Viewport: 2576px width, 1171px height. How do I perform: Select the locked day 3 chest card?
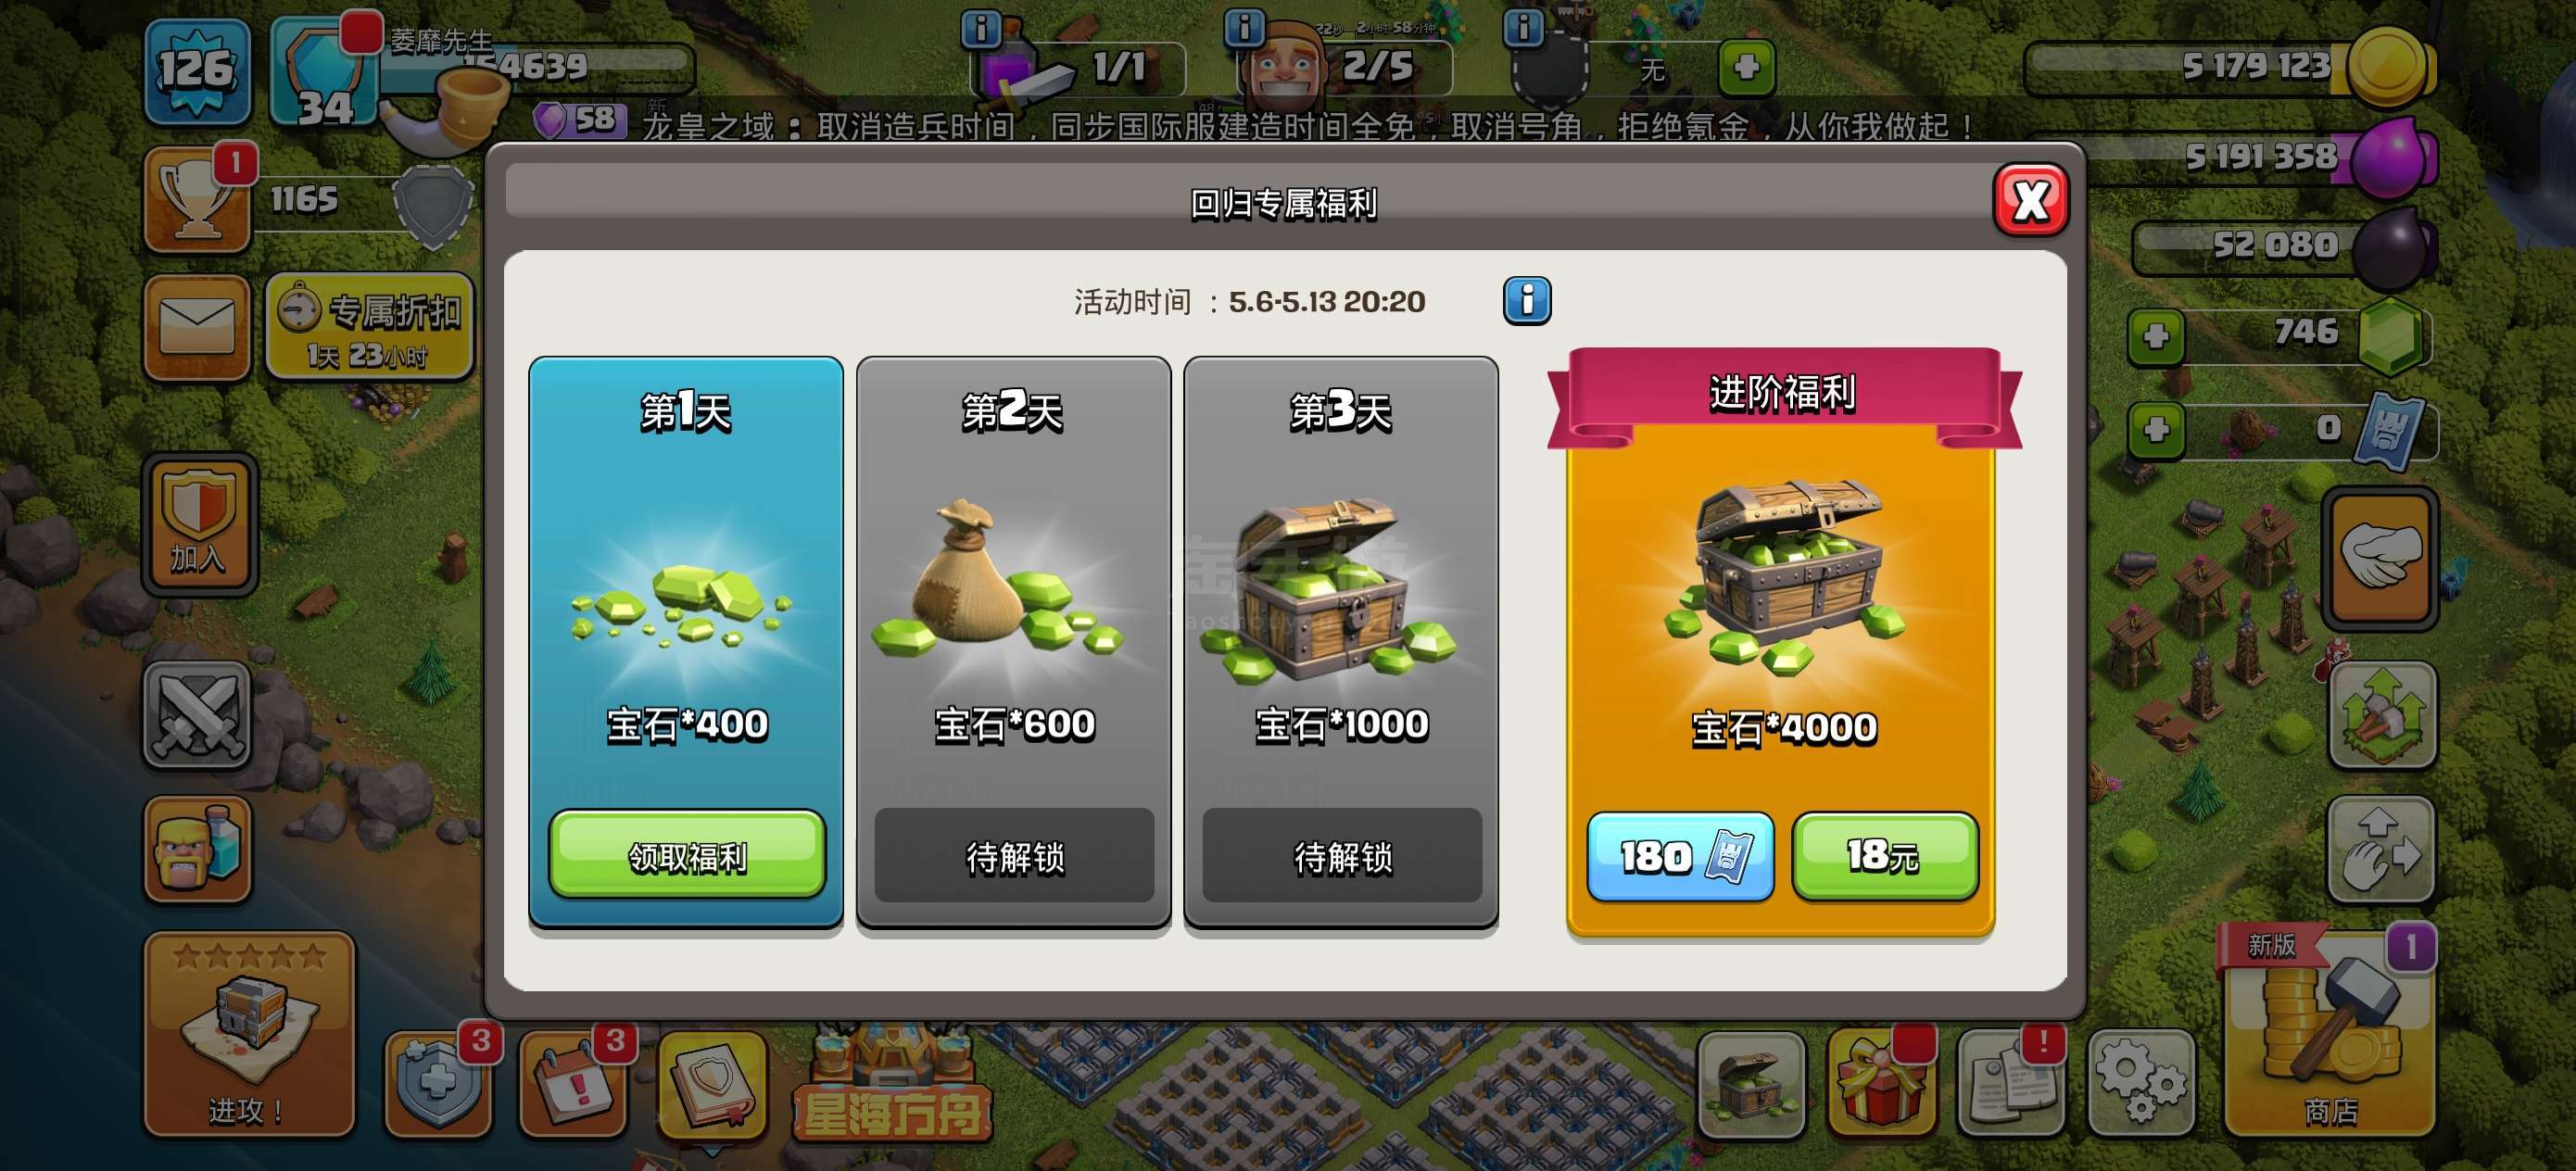click(1340, 642)
